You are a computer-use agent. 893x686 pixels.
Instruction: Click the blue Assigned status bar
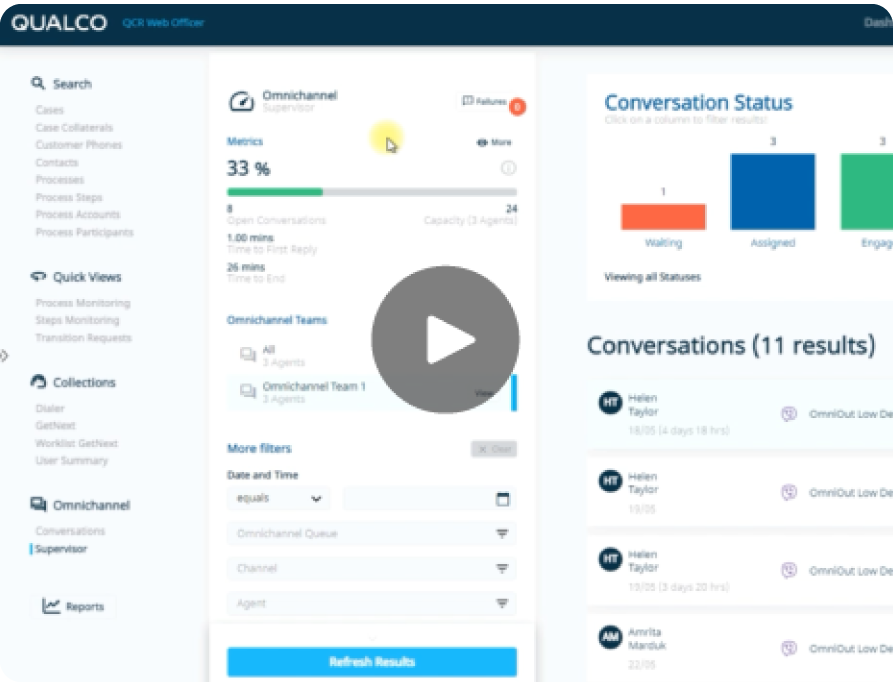pyautogui.click(x=772, y=192)
